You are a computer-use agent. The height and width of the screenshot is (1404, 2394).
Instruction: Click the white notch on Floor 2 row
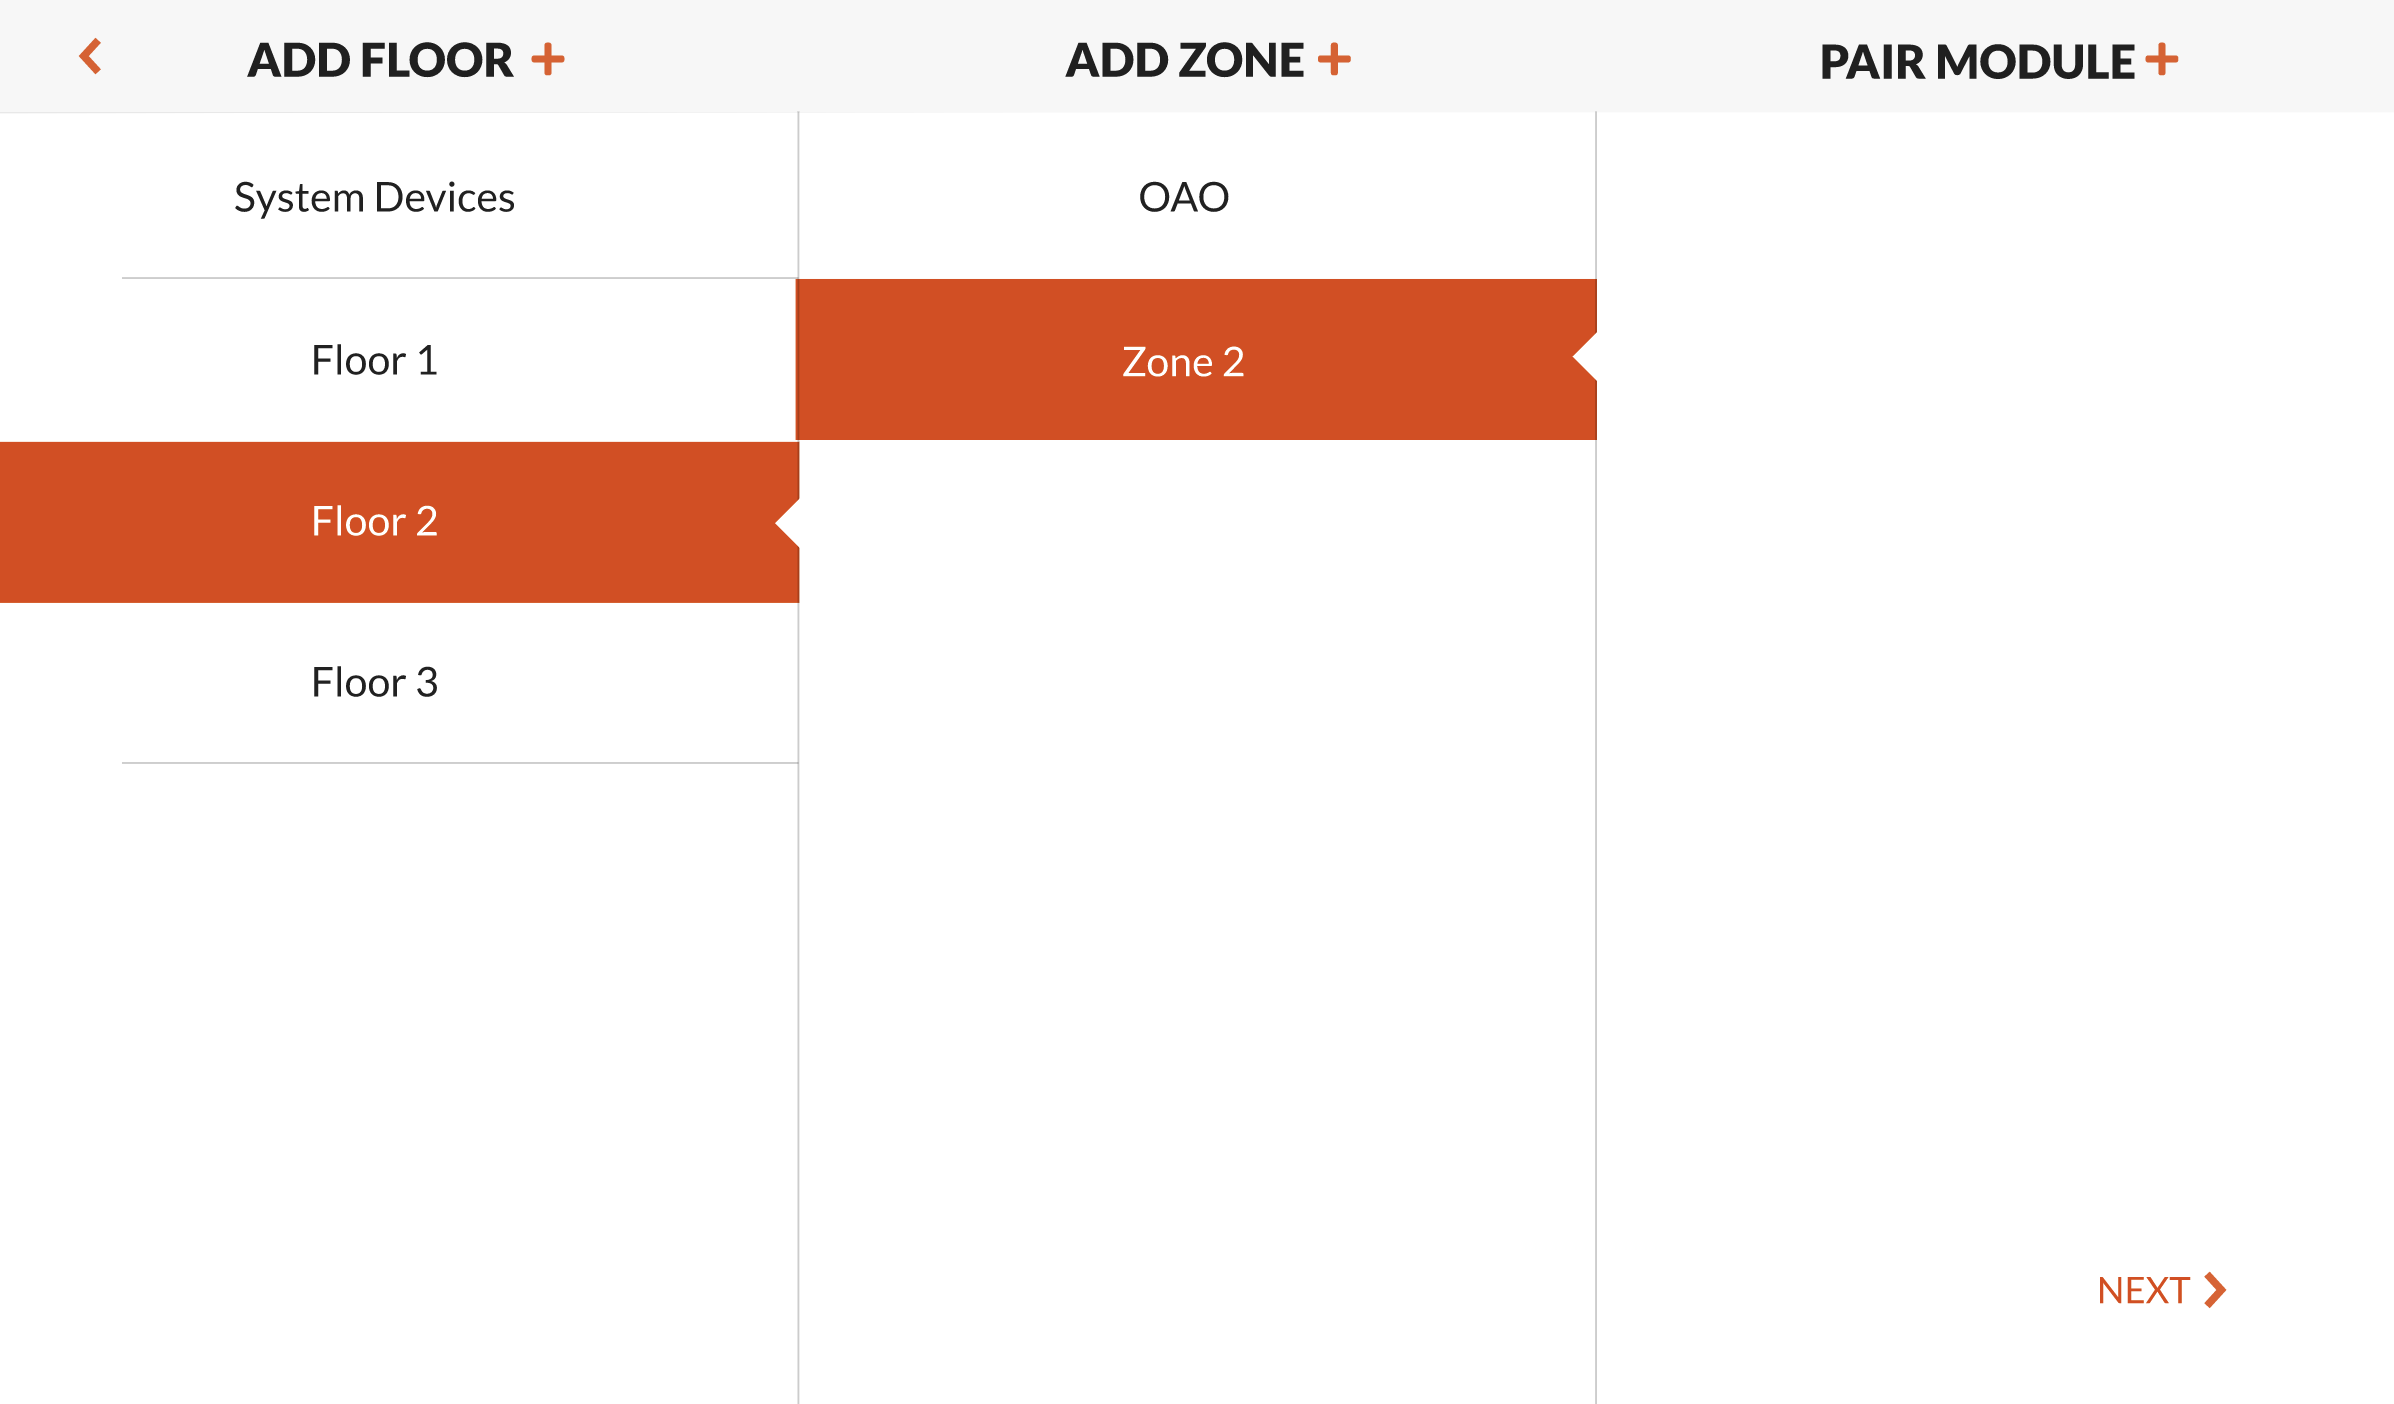(788, 523)
